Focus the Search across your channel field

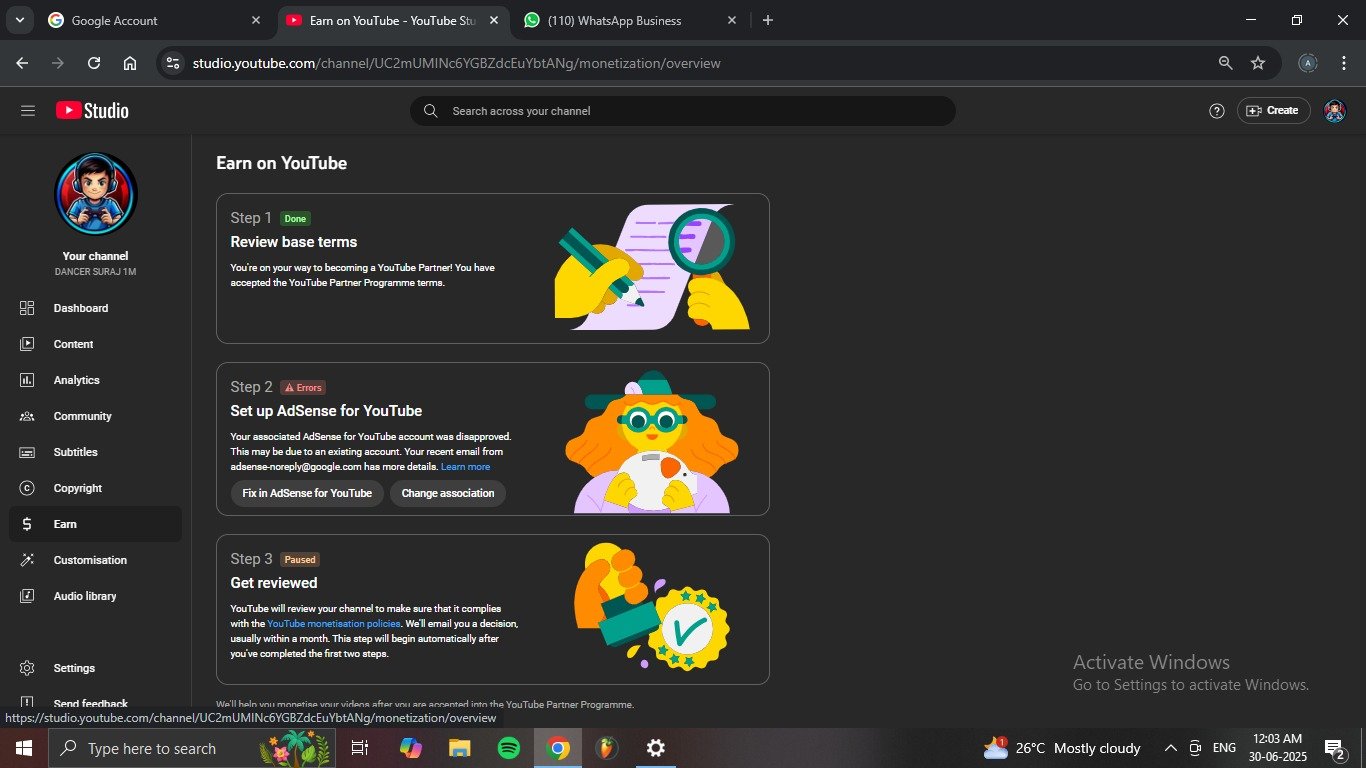[683, 111]
